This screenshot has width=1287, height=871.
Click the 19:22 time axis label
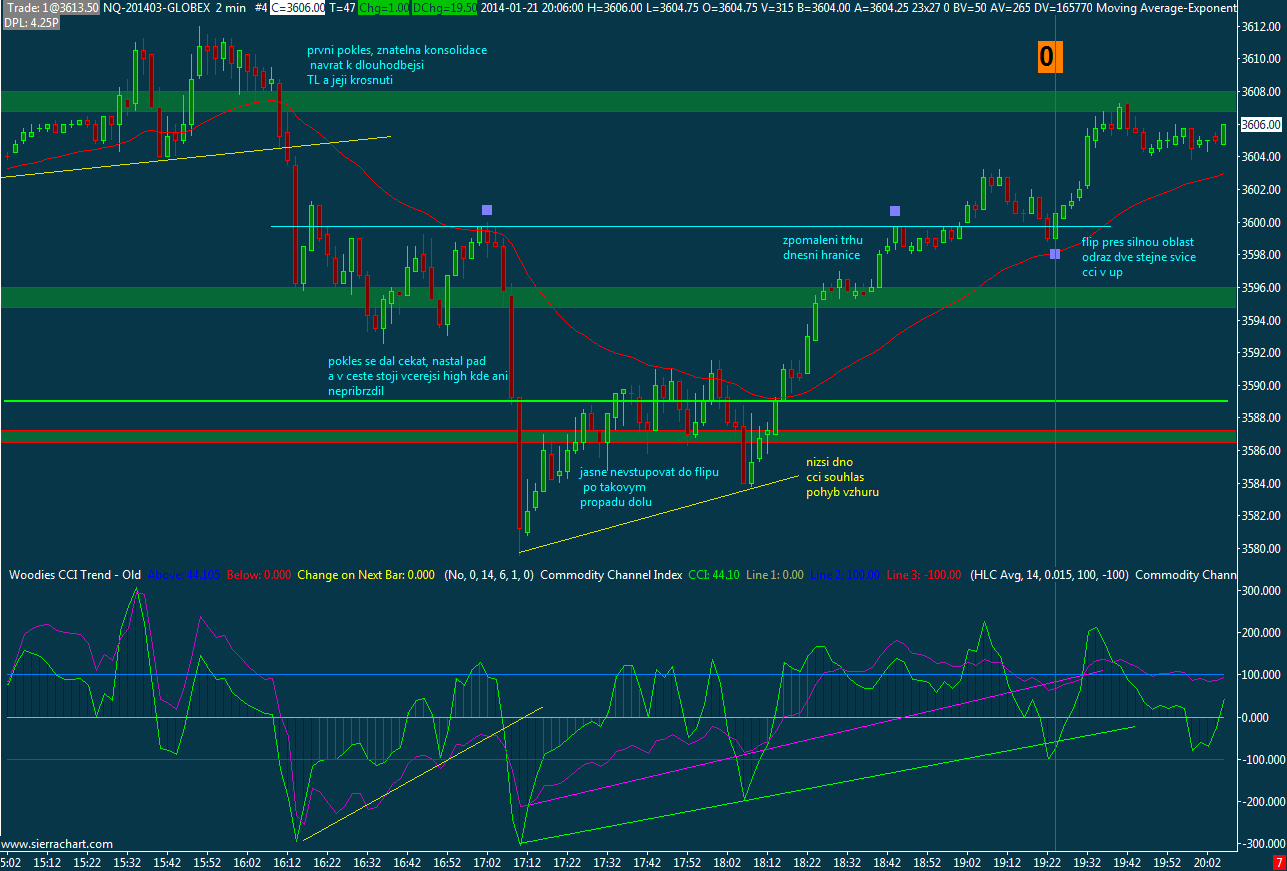click(1047, 862)
